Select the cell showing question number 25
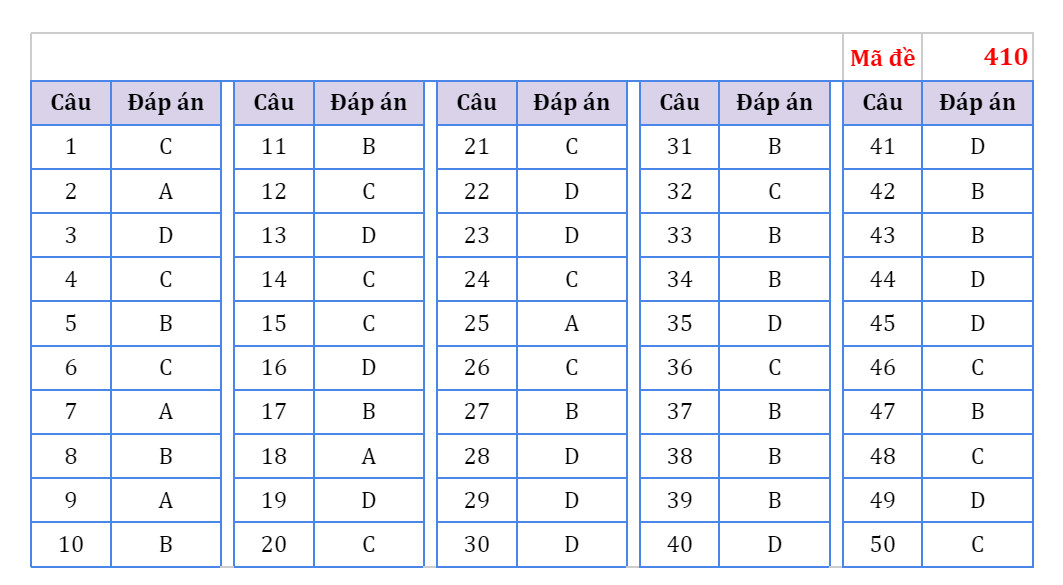The height and width of the screenshot is (585, 1063). tap(477, 323)
